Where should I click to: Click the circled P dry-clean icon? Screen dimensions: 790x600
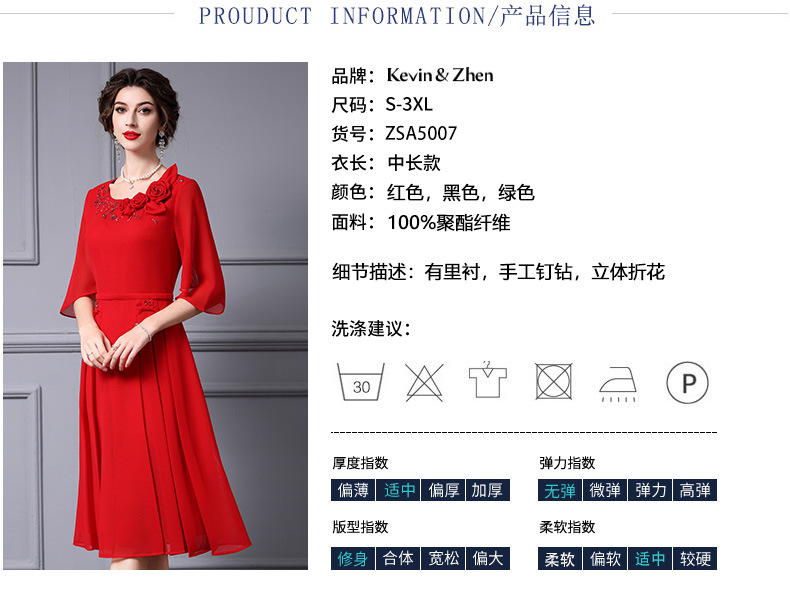coord(687,383)
